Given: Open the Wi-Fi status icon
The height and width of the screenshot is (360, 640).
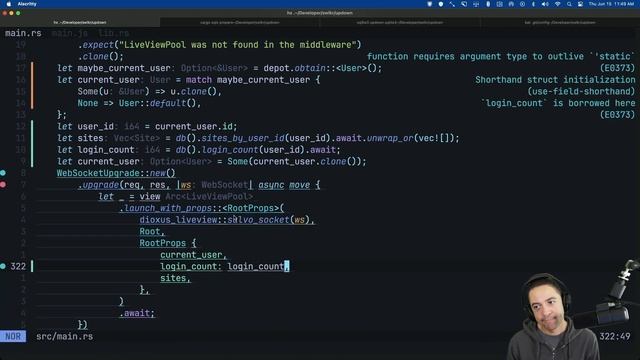Looking at the screenshot, I should pyautogui.click(x=558, y=4).
